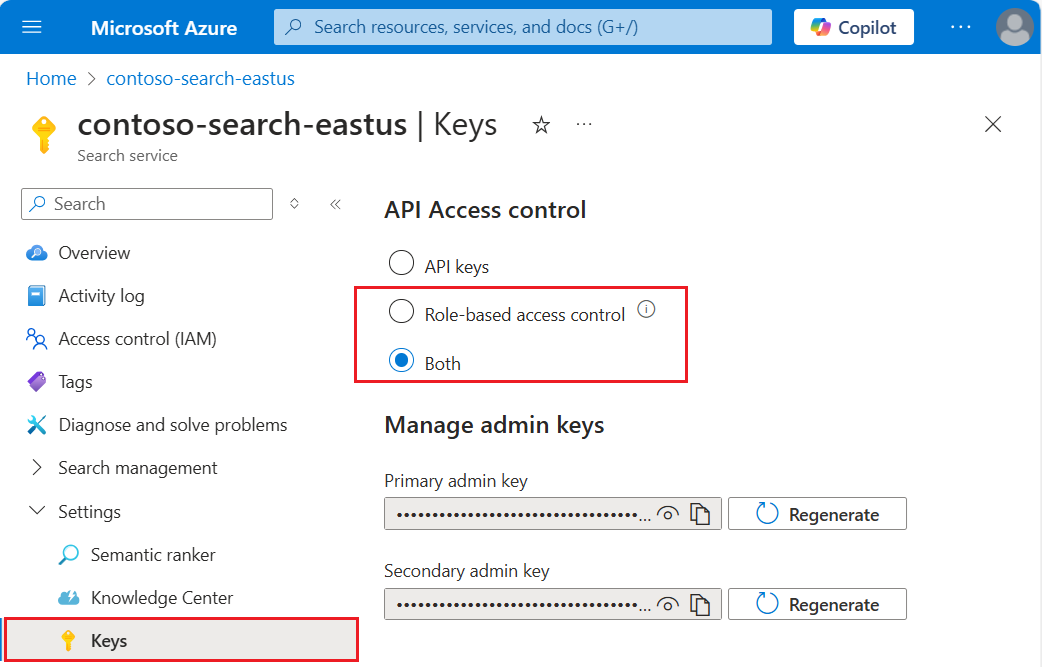This screenshot has width=1042, height=667.
Task: Collapse the sidebar with double chevron
Action: point(335,204)
